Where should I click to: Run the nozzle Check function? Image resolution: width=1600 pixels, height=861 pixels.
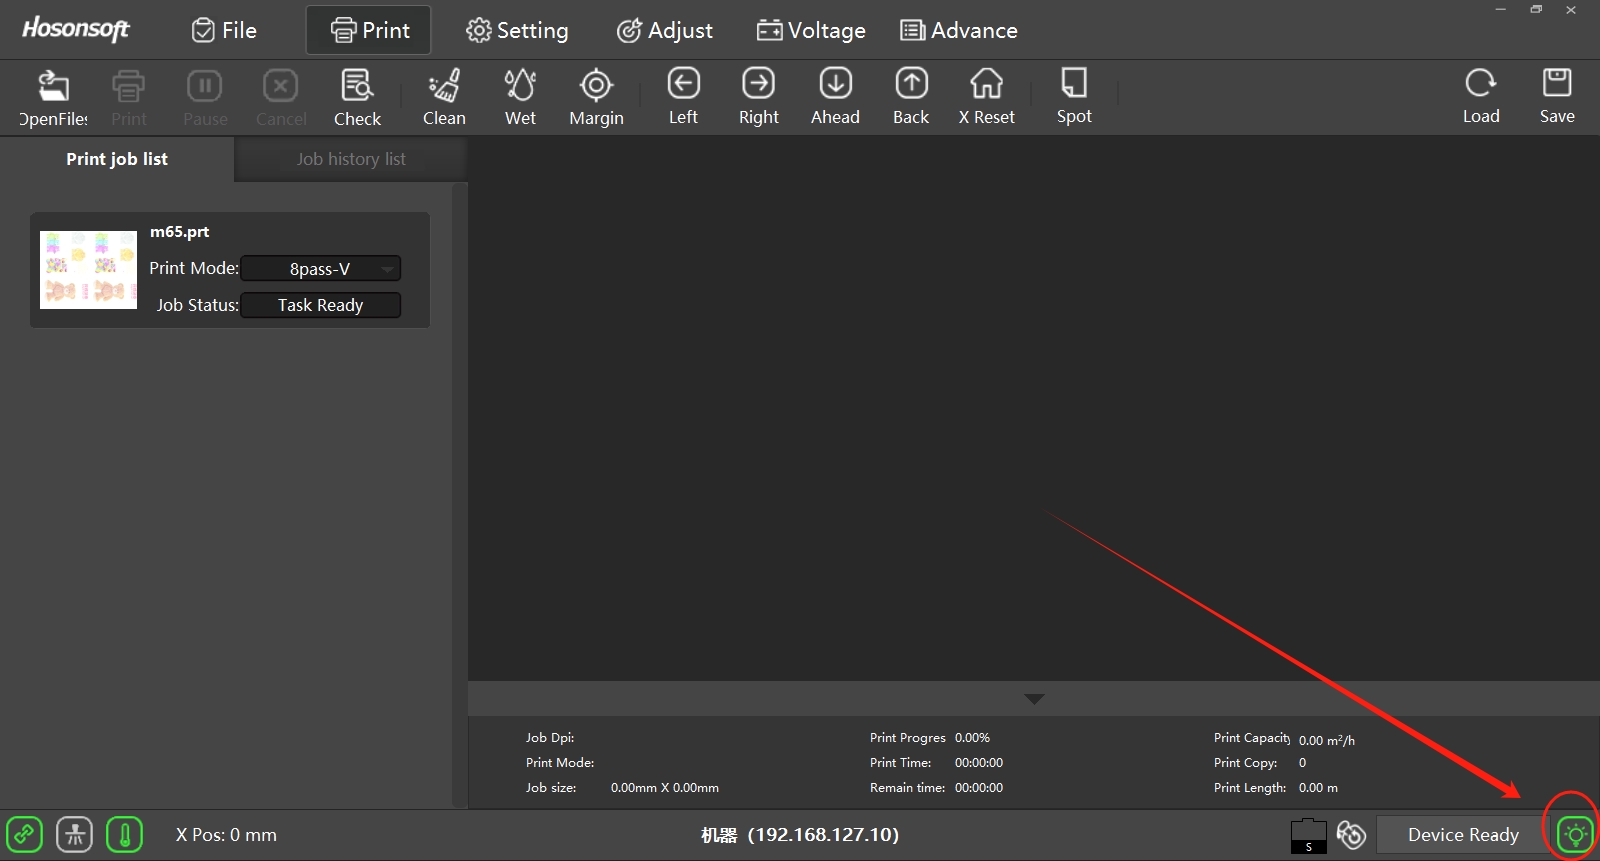click(x=357, y=97)
